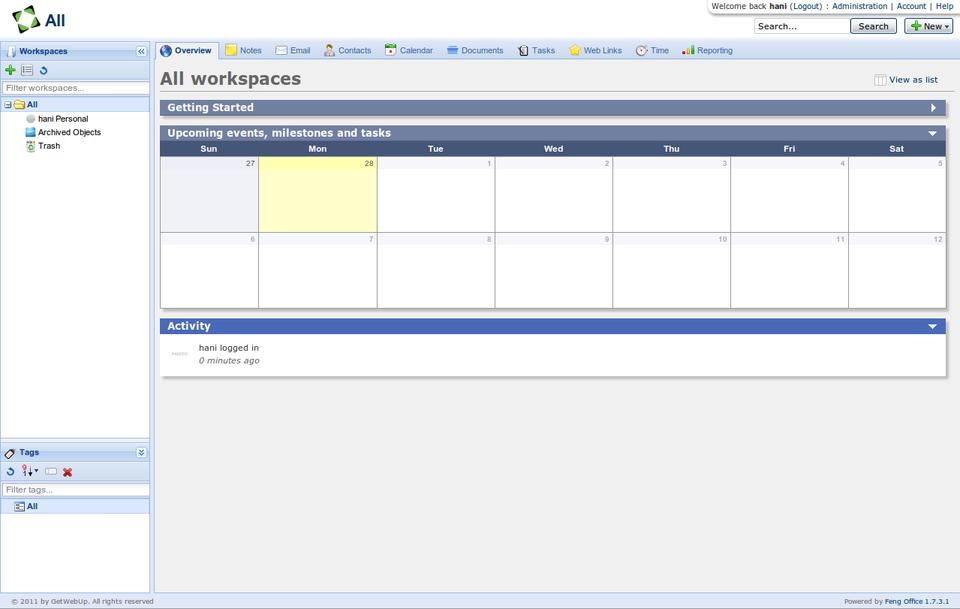
Task: Select Sunday 27 calendar cell
Action: 209,195
